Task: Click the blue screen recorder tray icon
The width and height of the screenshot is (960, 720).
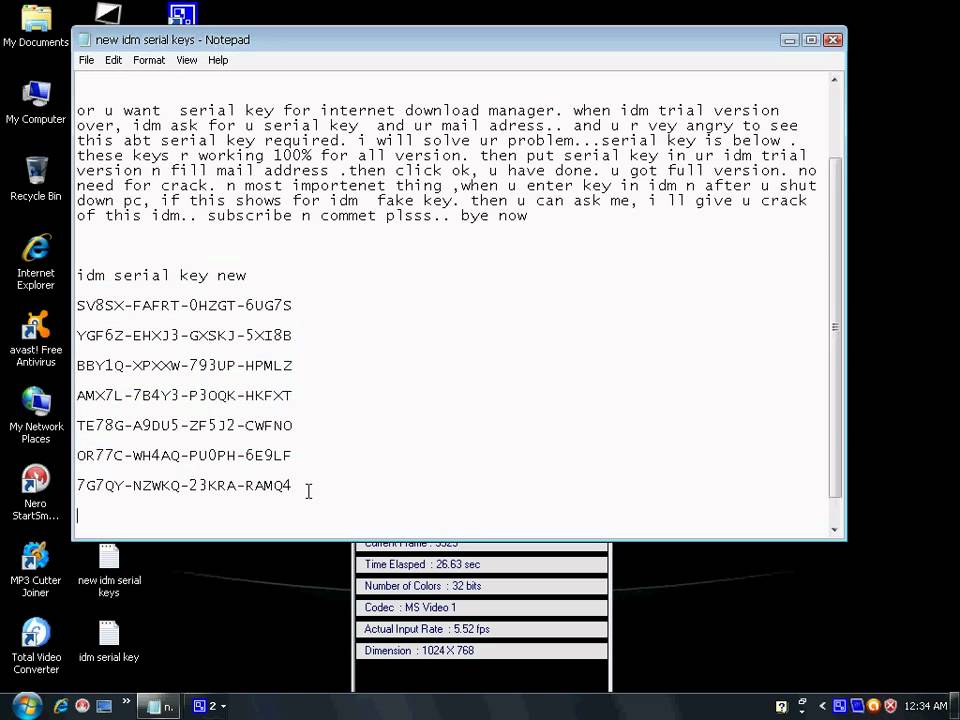Action: coord(839,706)
